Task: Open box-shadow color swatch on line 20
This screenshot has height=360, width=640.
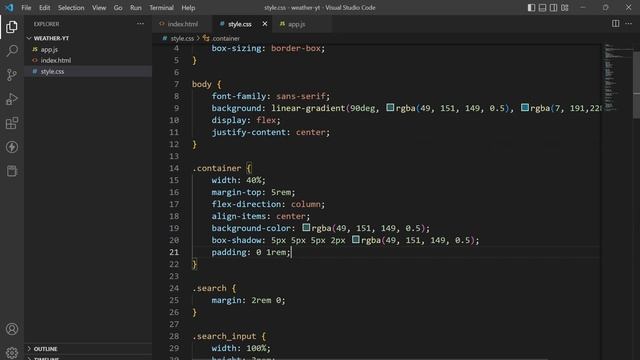Action: click(x=356, y=239)
